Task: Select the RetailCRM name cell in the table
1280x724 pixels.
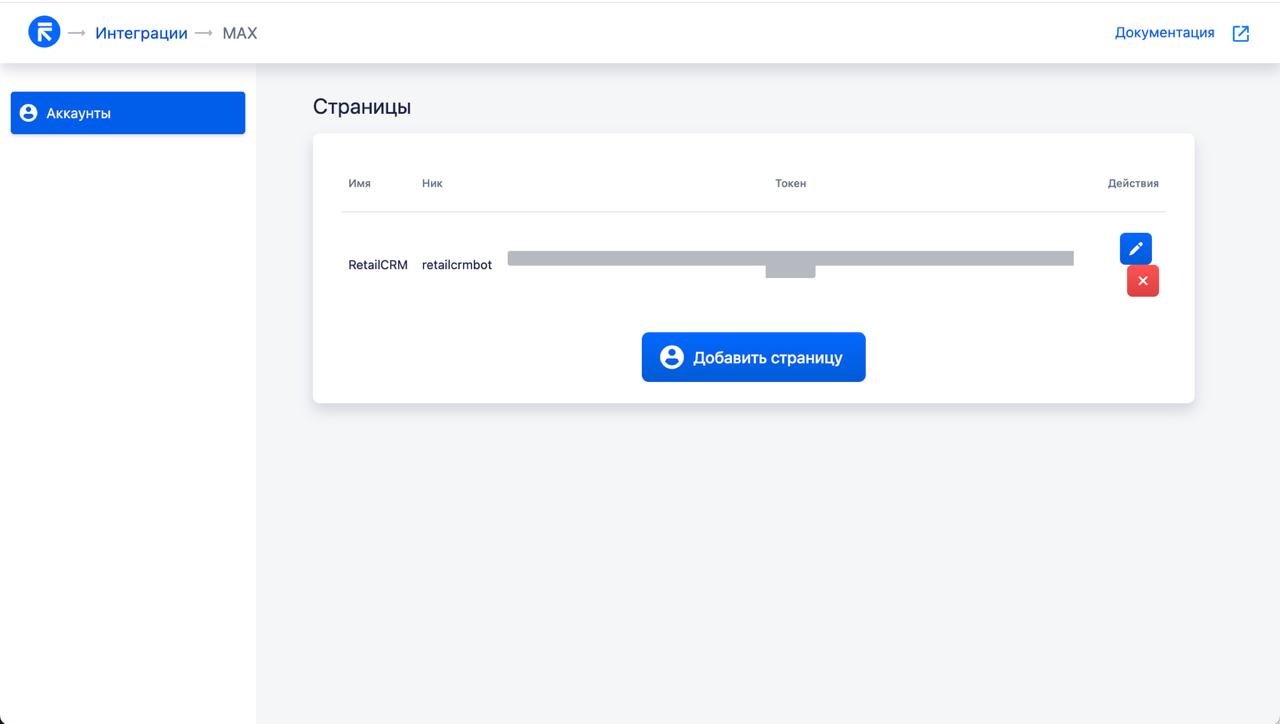Action: pos(377,265)
